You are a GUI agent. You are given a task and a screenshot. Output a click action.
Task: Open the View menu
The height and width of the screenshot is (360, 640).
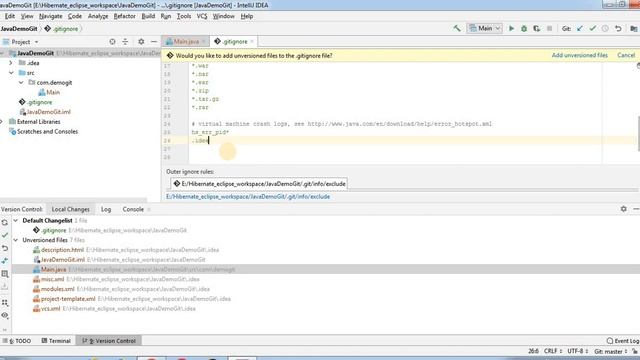pos(27,16)
